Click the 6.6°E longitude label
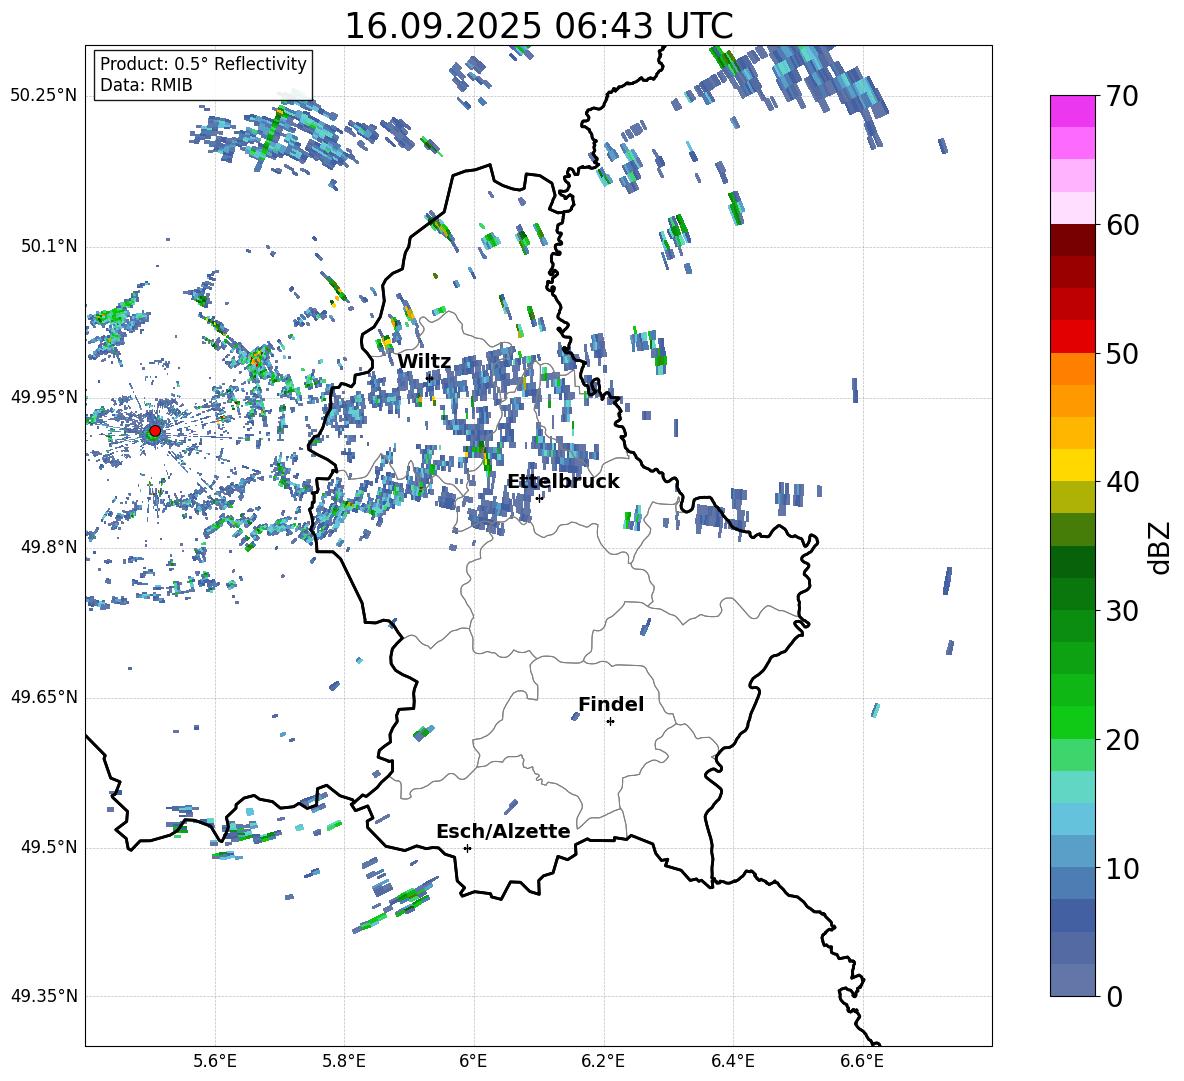 point(862,1062)
